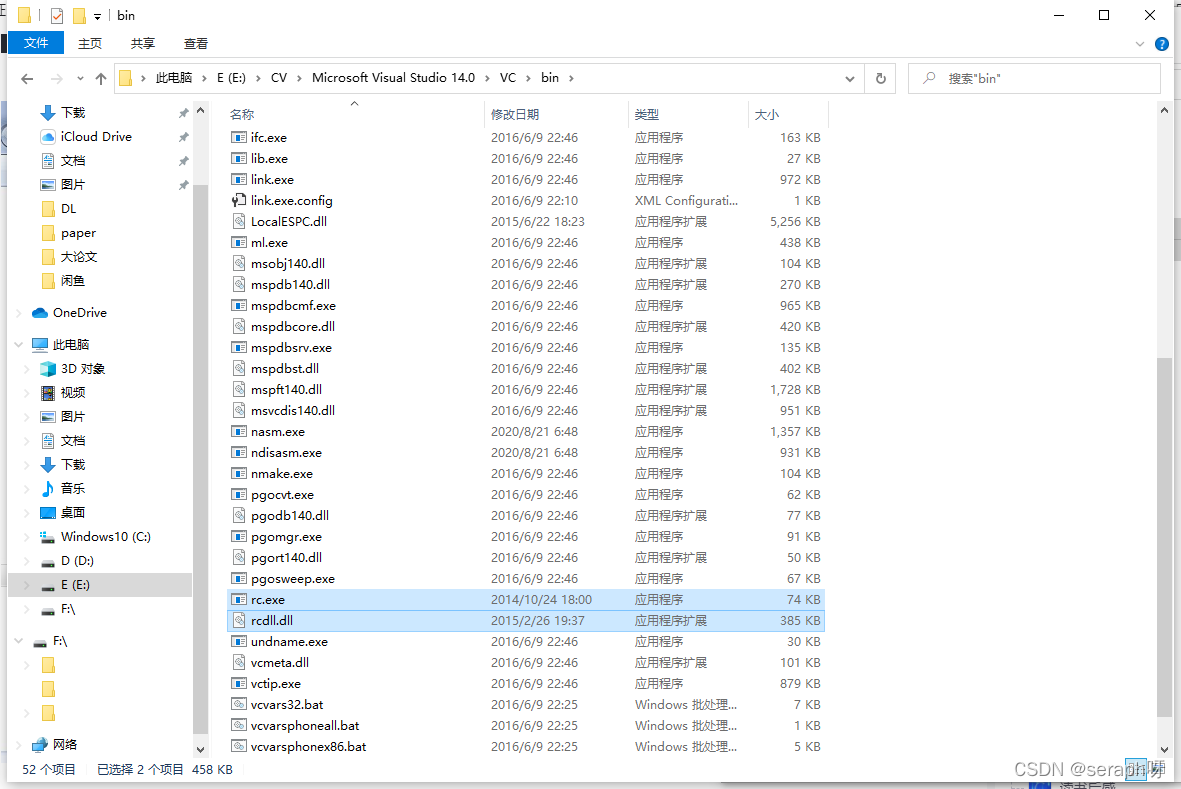Switch to the 主页 ribbon tab
Screen dimensions: 1181x789
click(90, 44)
